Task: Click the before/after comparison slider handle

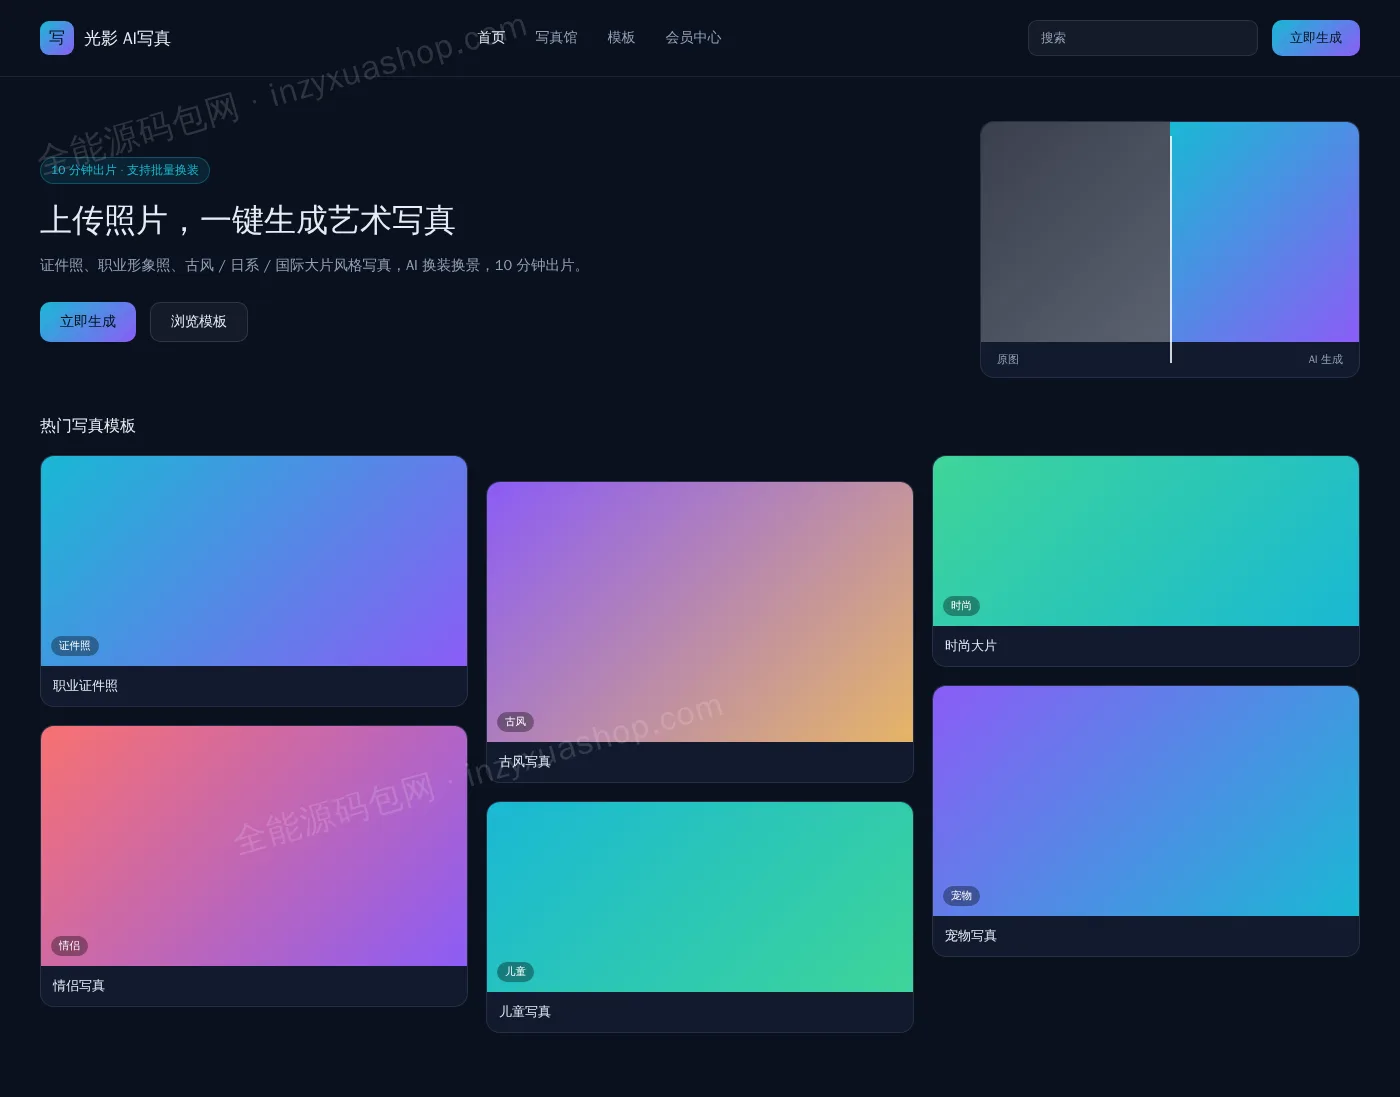Action: 1171,249
